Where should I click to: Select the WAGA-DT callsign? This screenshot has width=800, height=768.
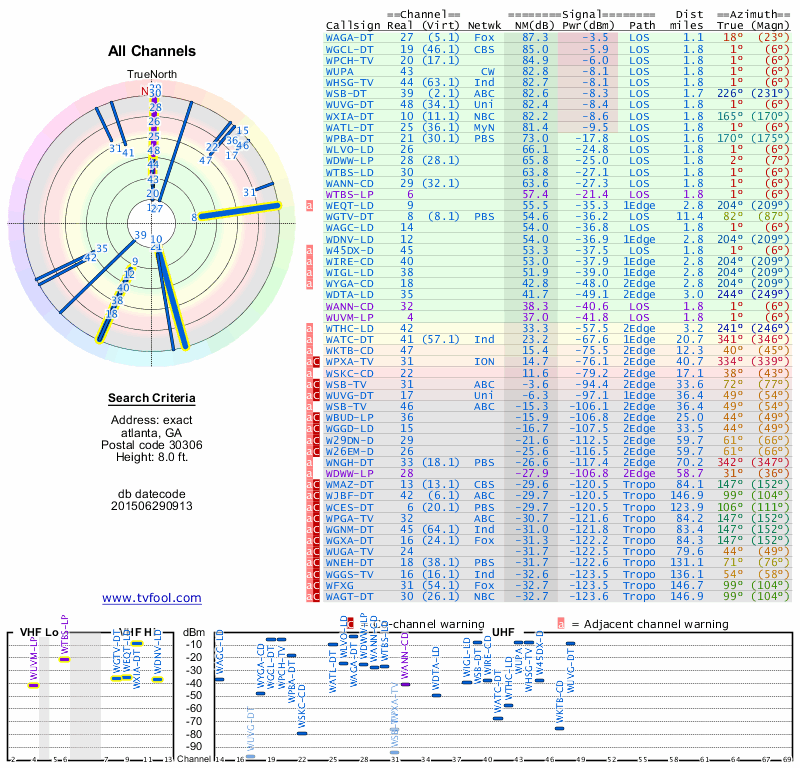pyautogui.click(x=349, y=38)
